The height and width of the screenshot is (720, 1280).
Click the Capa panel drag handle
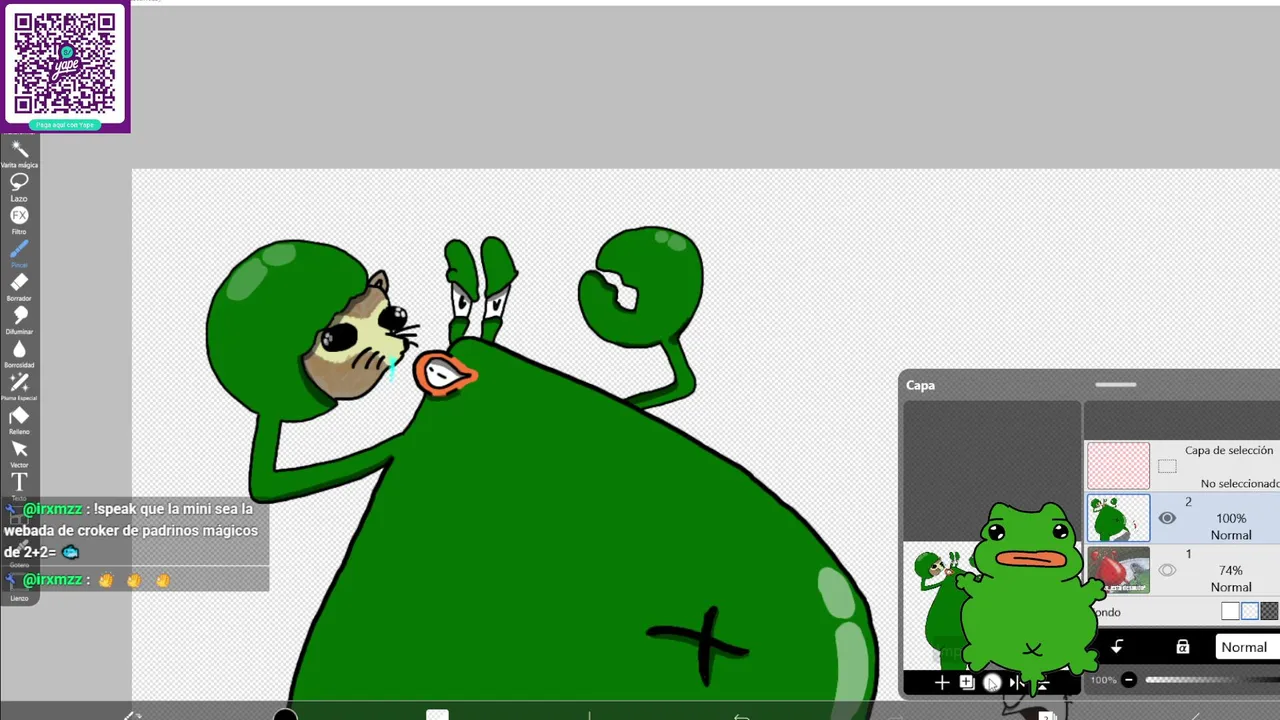1115,384
